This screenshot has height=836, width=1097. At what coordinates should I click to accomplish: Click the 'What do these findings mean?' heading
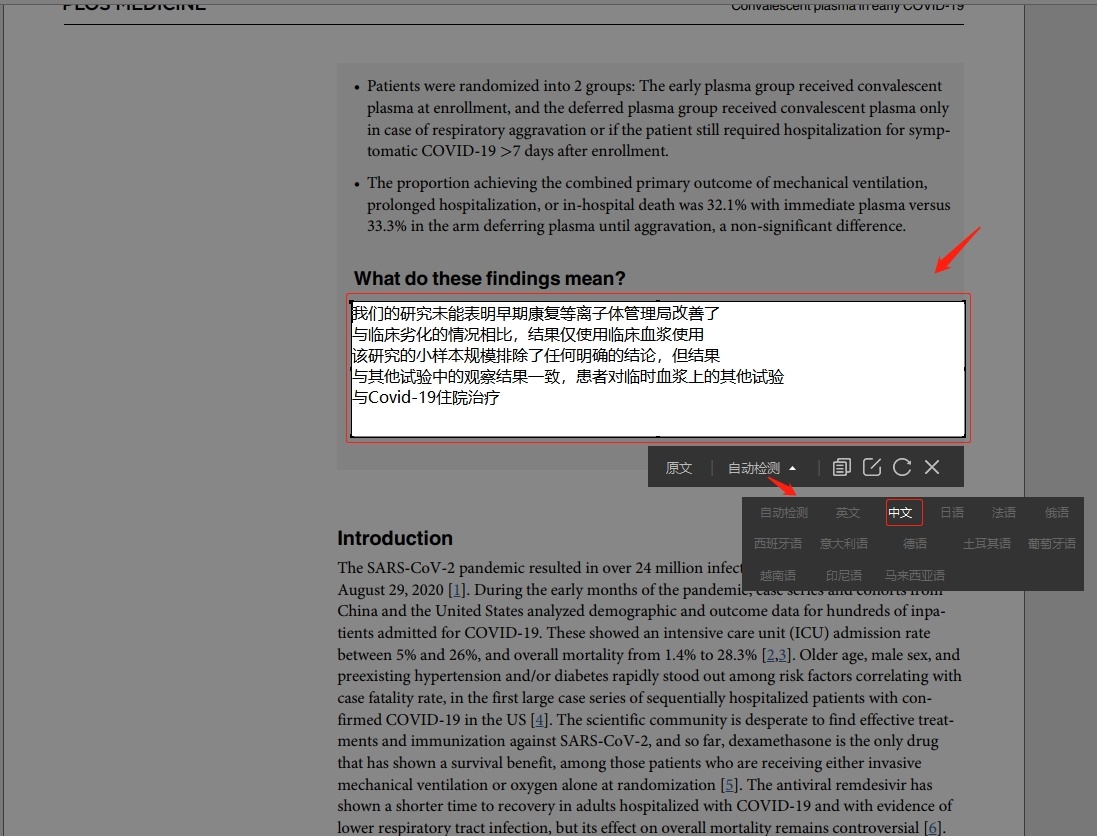[489, 278]
